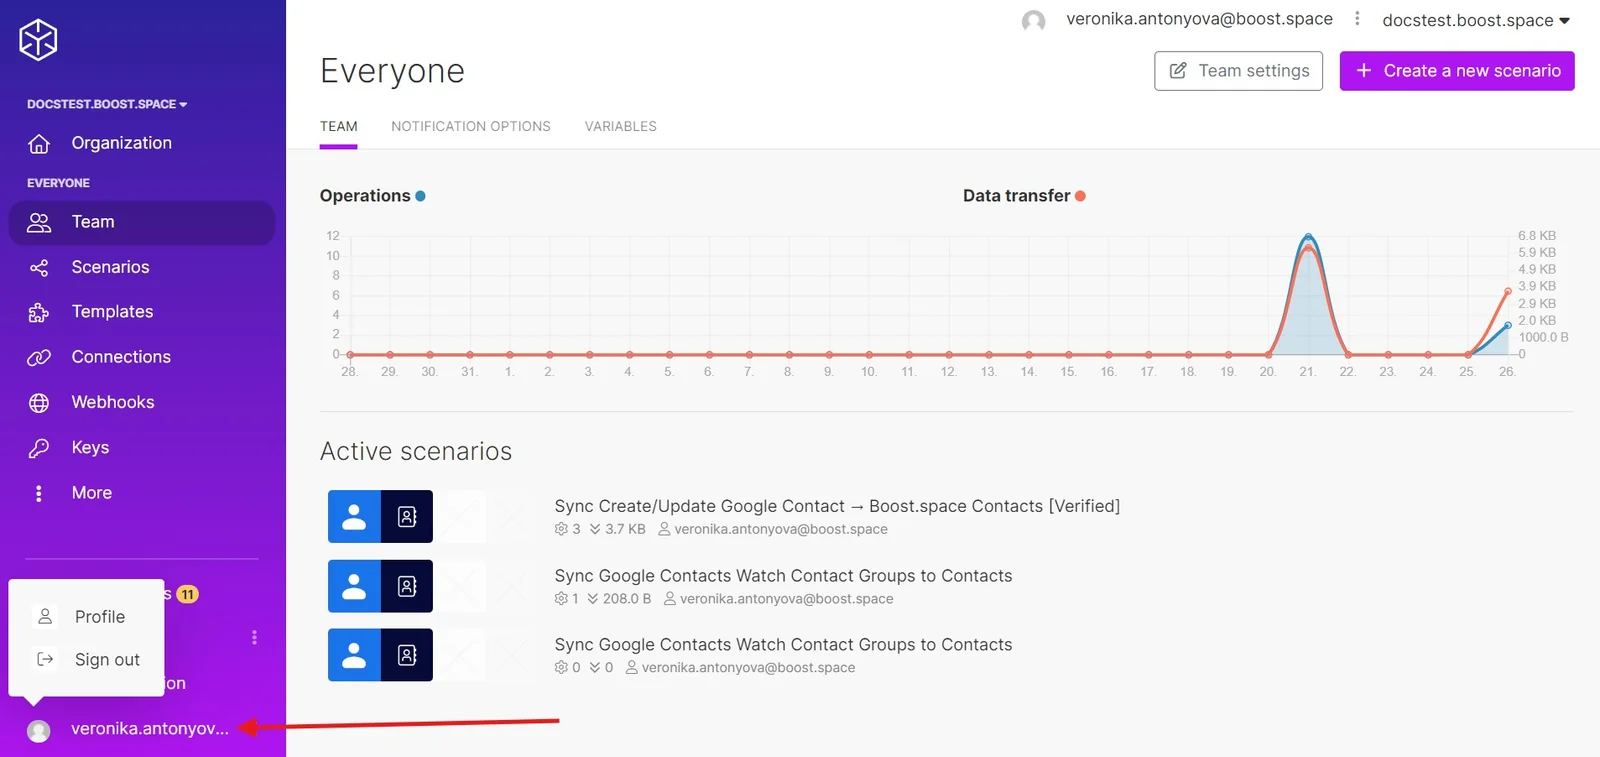Image resolution: width=1600 pixels, height=757 pixels.
Task: Open Sync Create/Update Google Contact scenario title
Action: pos(837,506)
